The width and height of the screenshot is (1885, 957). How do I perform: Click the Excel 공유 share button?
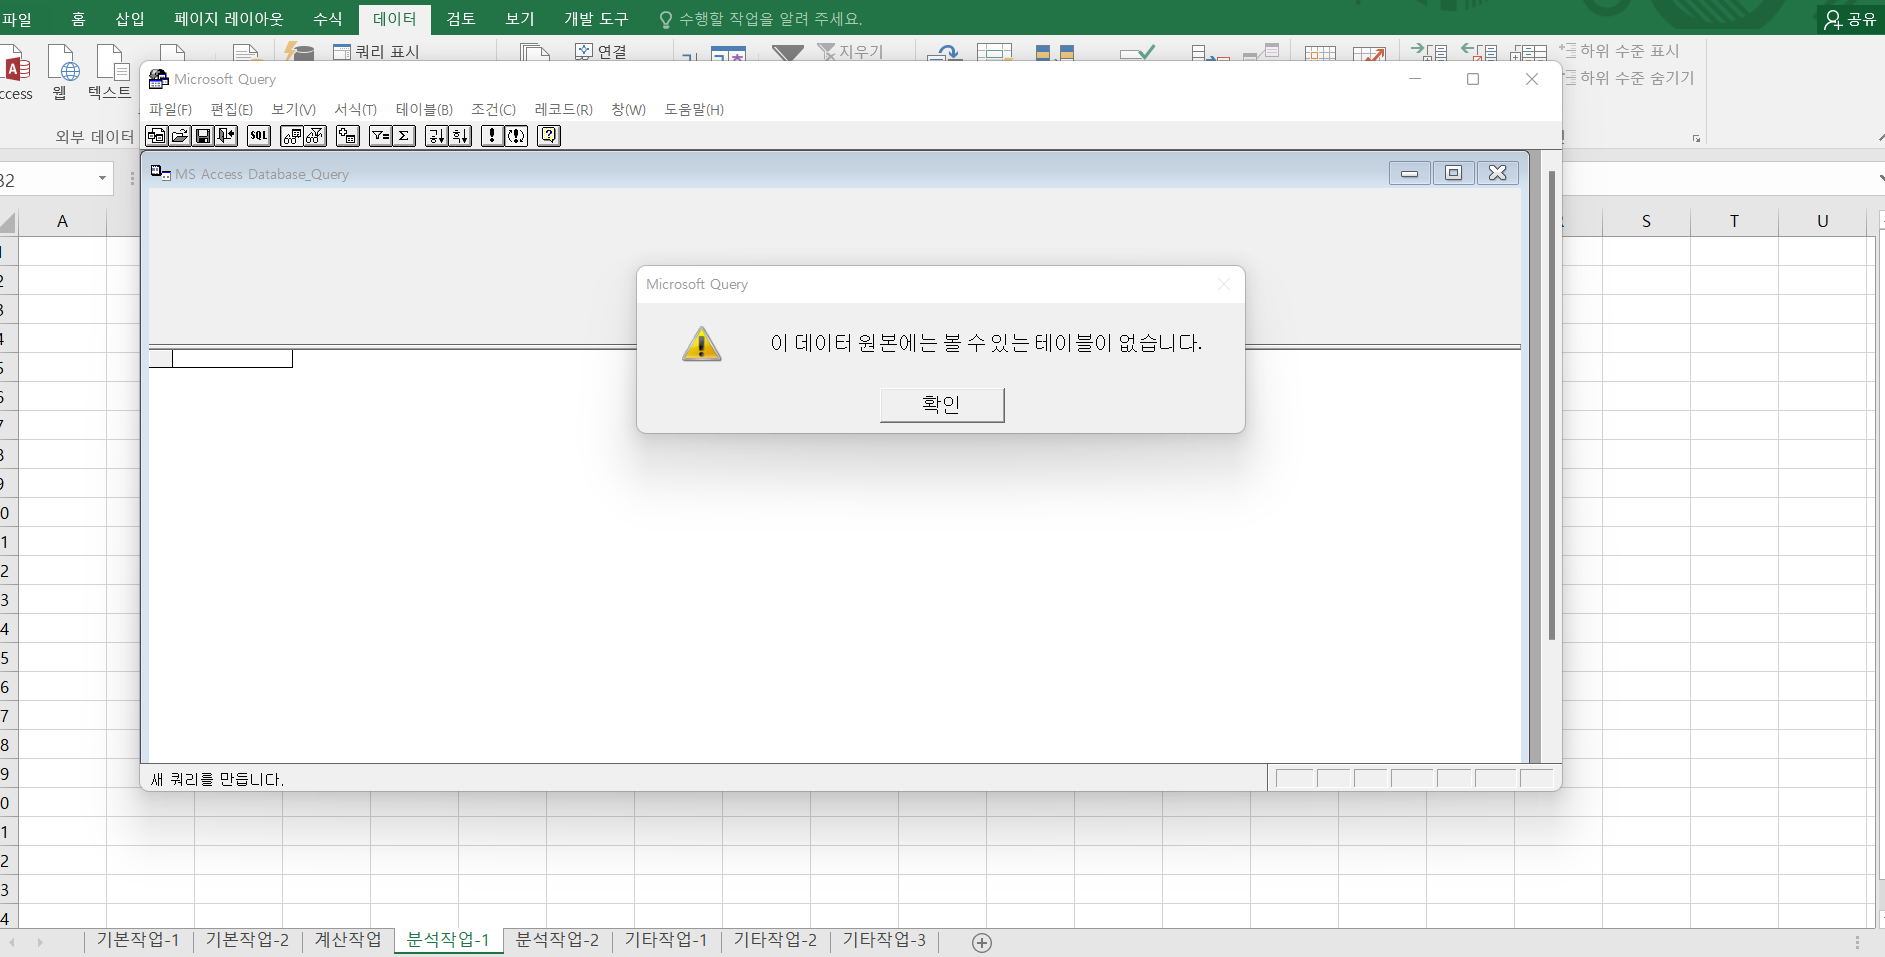click(x=1850, y=19)
